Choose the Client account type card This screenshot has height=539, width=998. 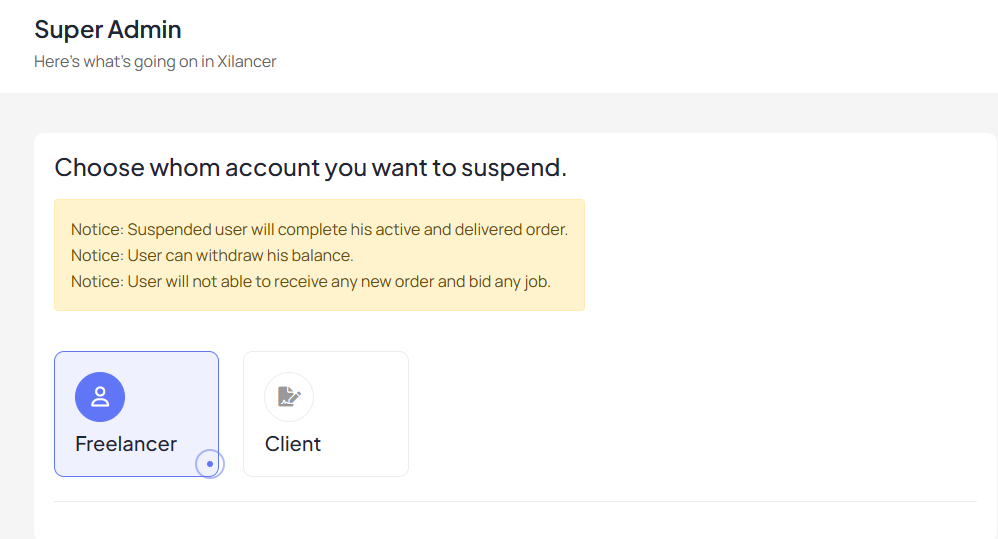click(x=326, y=414)
